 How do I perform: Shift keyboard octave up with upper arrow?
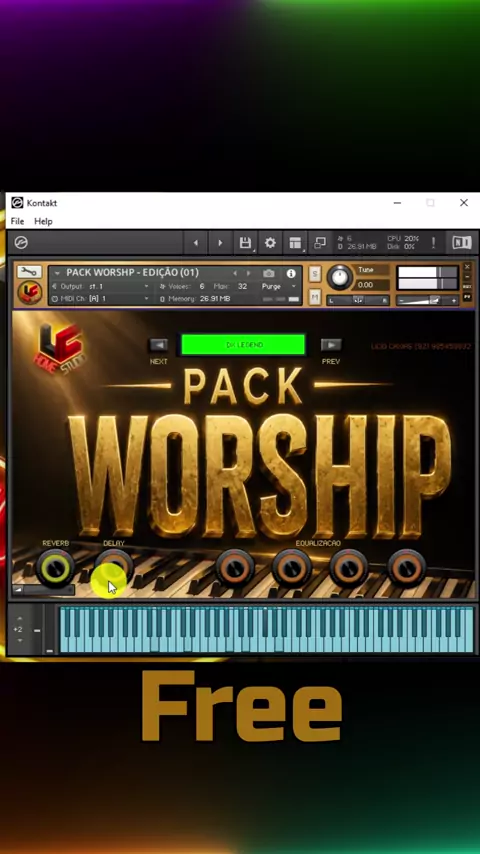tap(20, 619)
